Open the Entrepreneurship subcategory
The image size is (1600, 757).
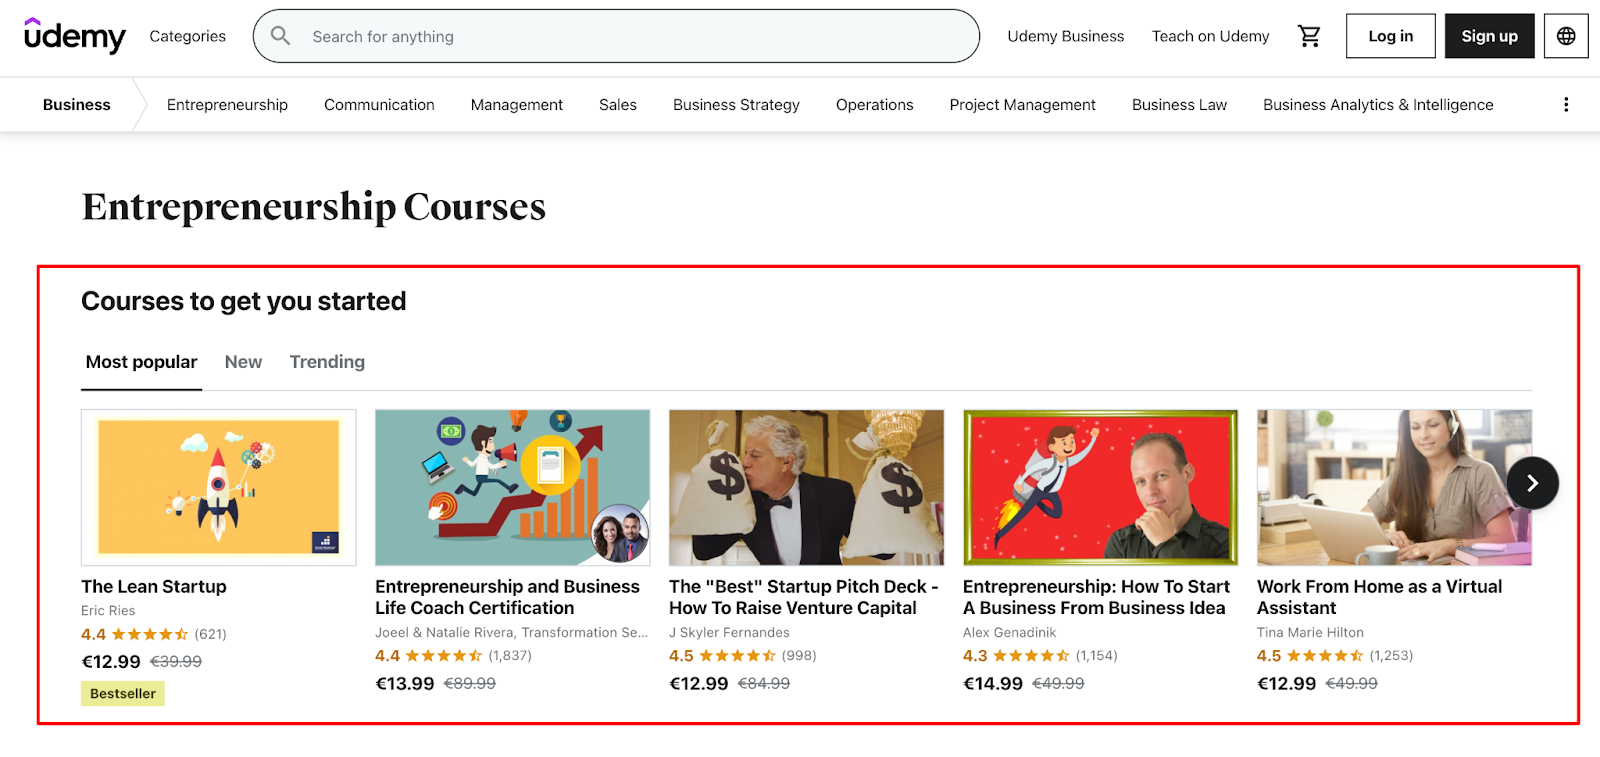pyautogui.click(x=227, y=105)
